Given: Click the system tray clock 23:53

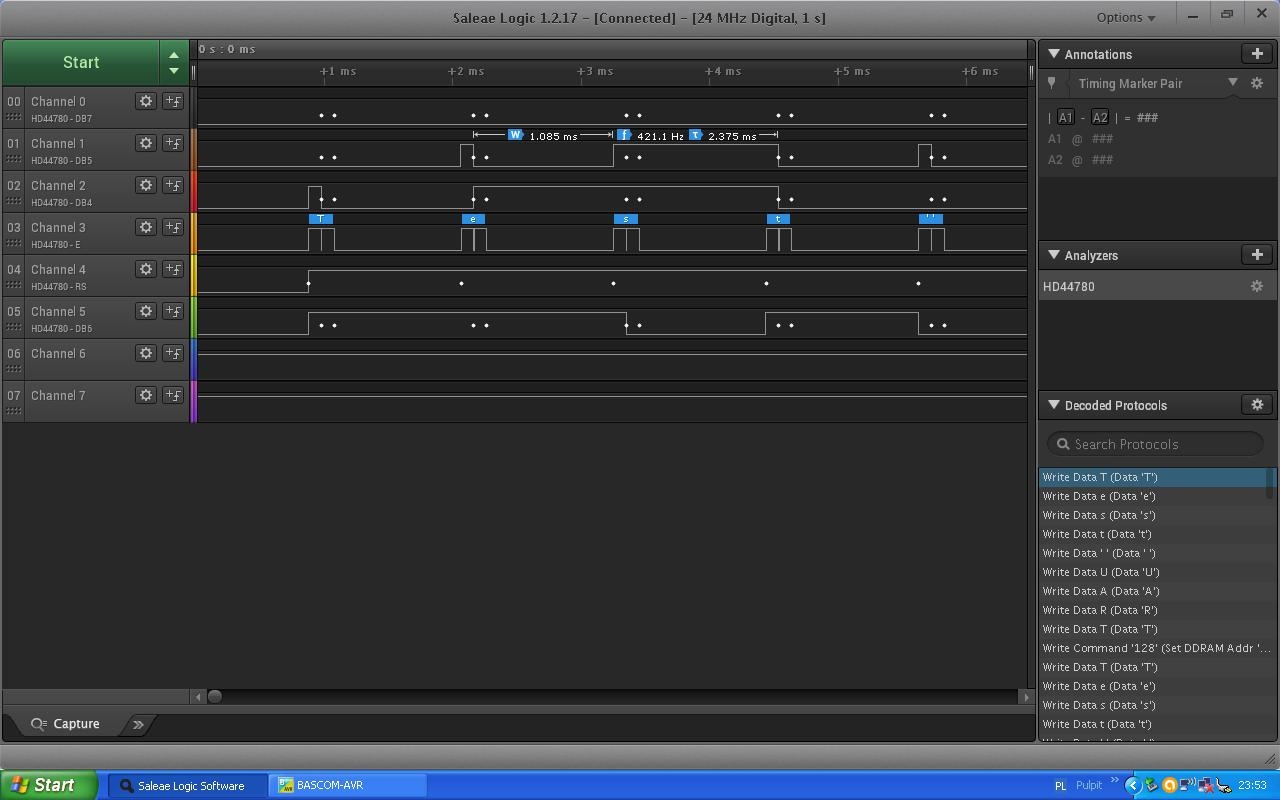Looking at the screenshot, I should coord(1252,785).
